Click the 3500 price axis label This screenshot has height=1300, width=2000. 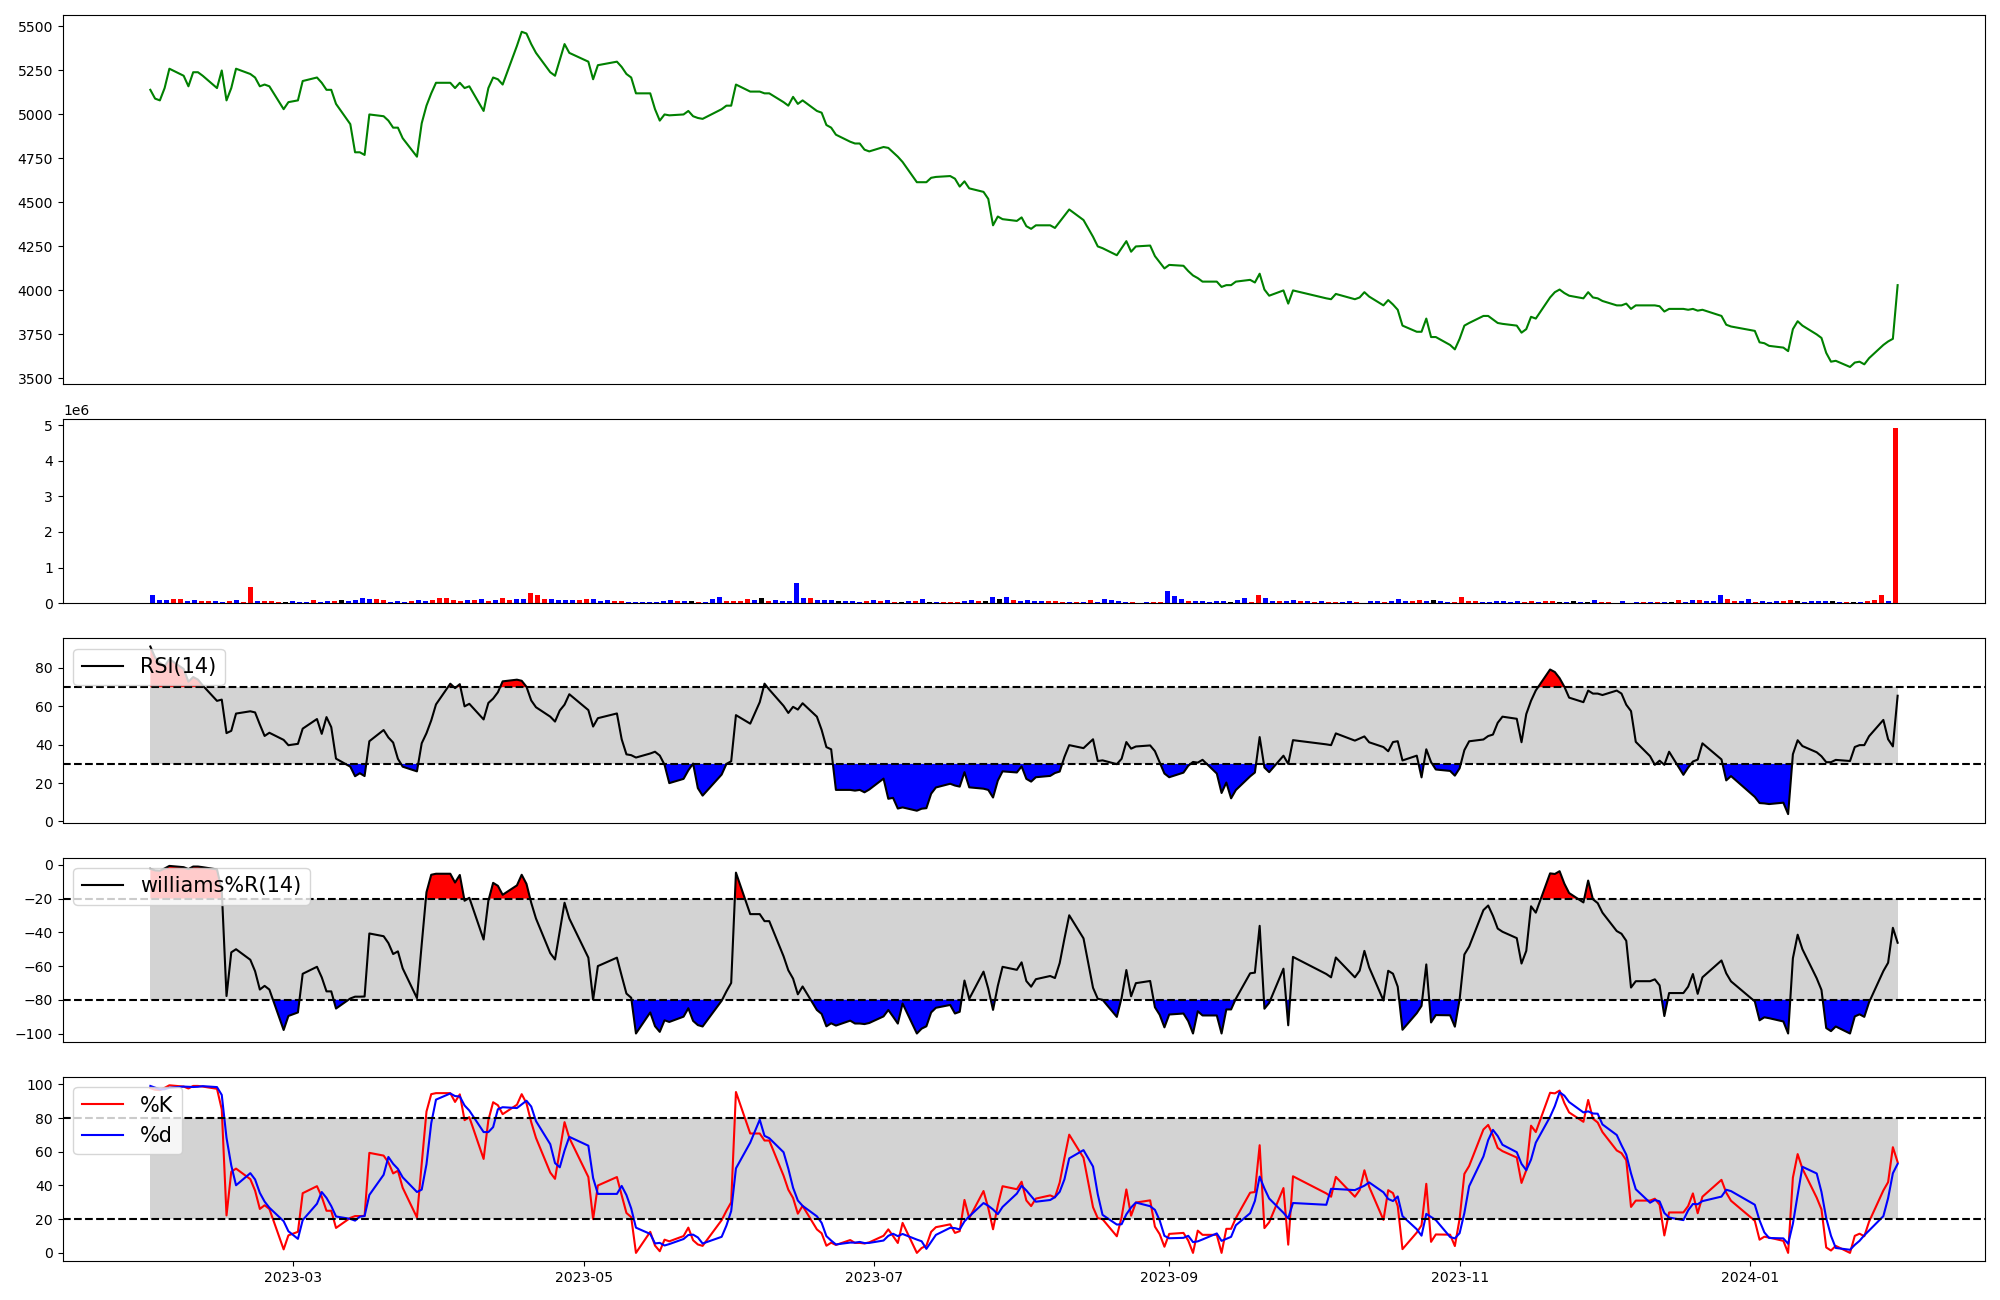[36, 379]
